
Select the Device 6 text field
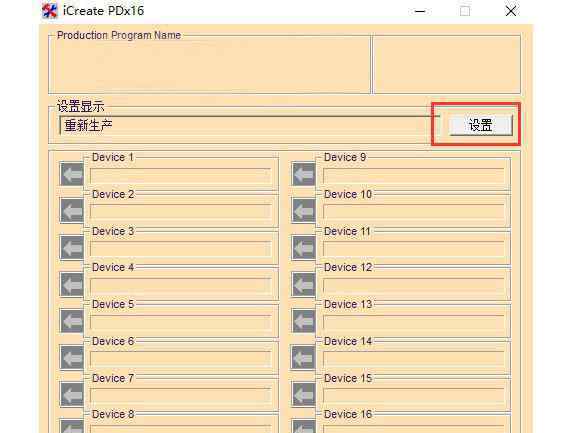coord(180,359)
